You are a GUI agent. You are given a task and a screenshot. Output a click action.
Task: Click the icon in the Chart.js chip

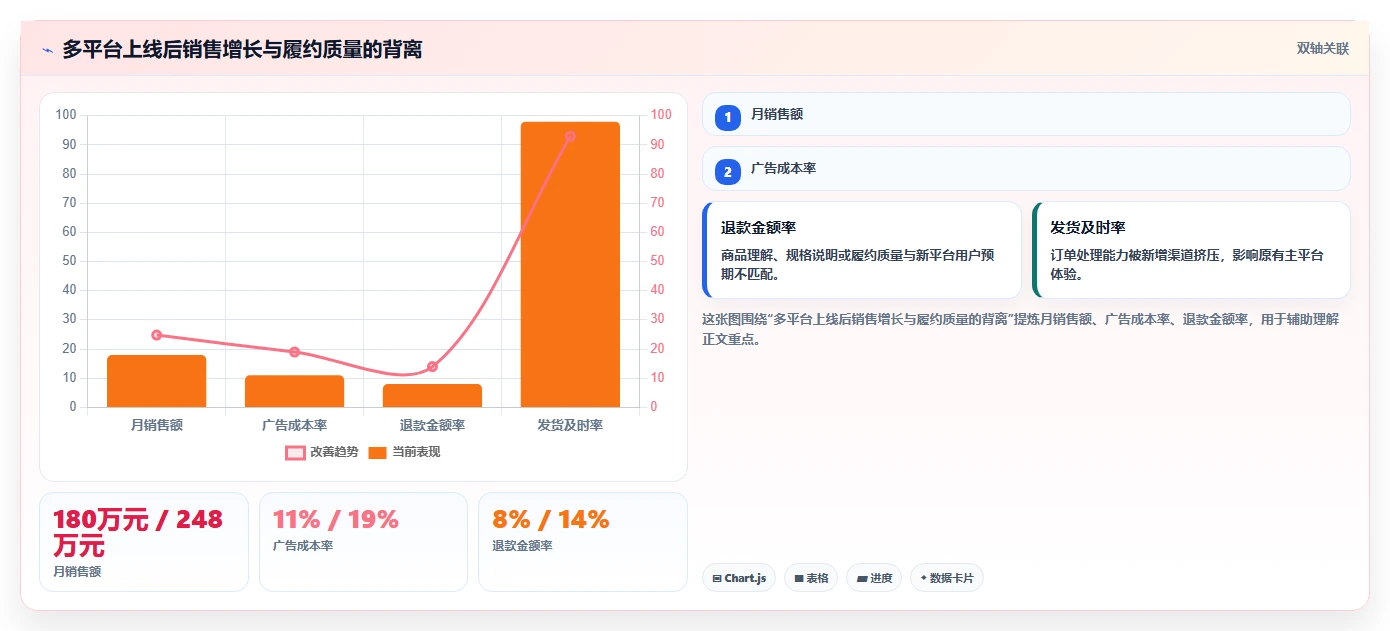point(717,578)
